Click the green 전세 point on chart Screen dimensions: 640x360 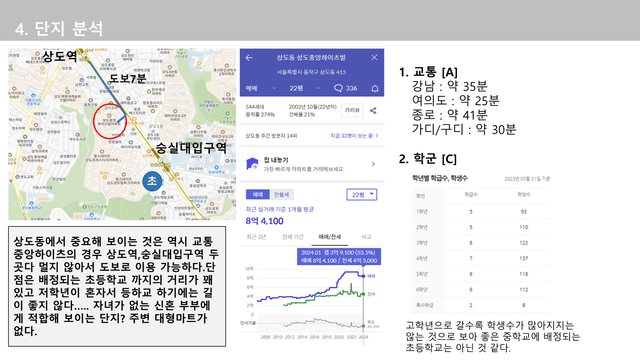pyautogui.click(x=363, y=294)
